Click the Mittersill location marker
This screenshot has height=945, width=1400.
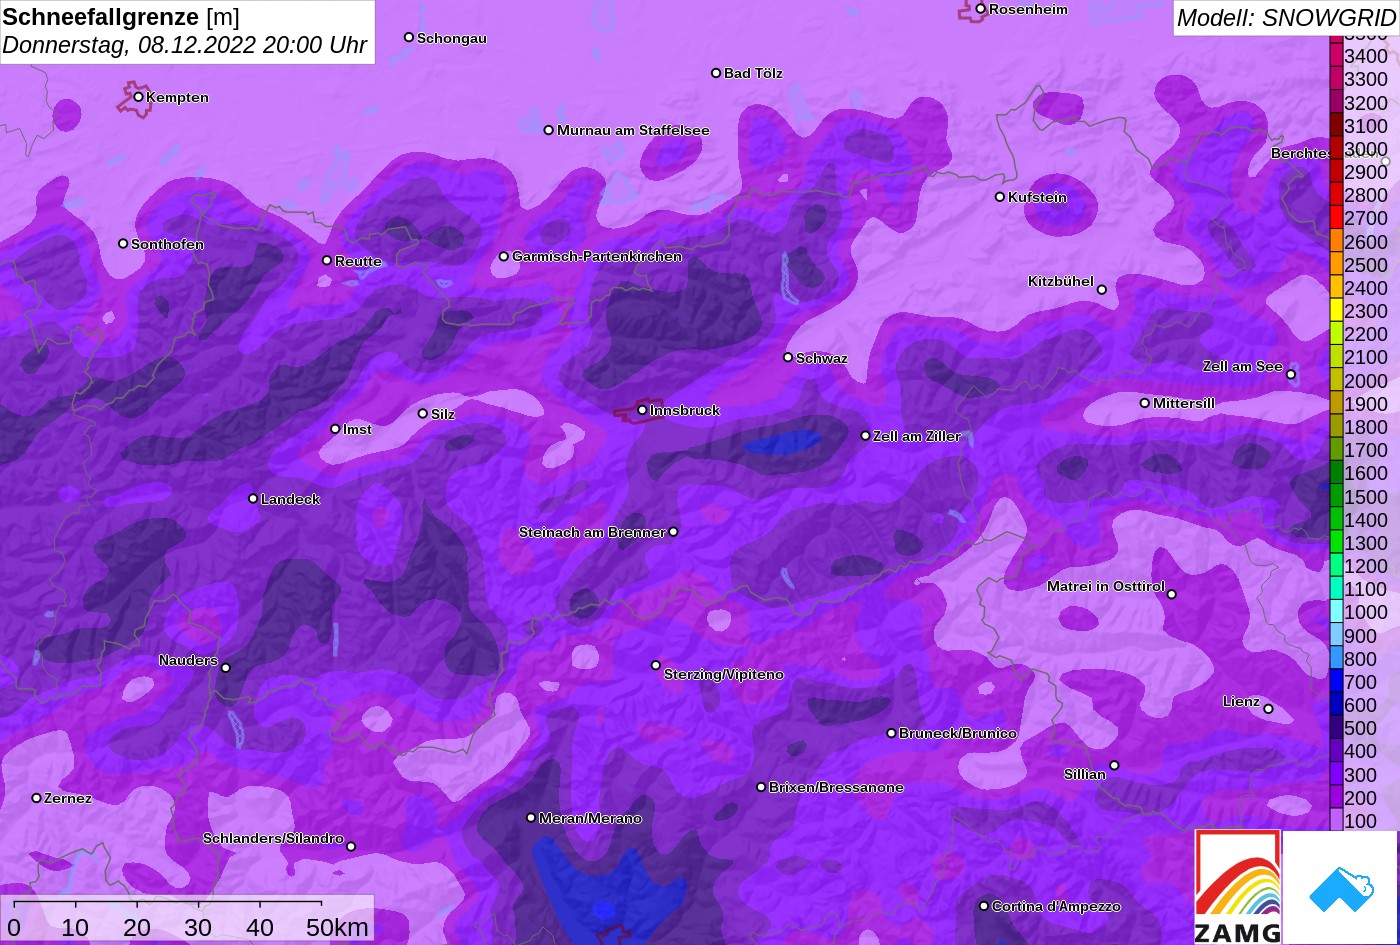(x=1145, y=403)
